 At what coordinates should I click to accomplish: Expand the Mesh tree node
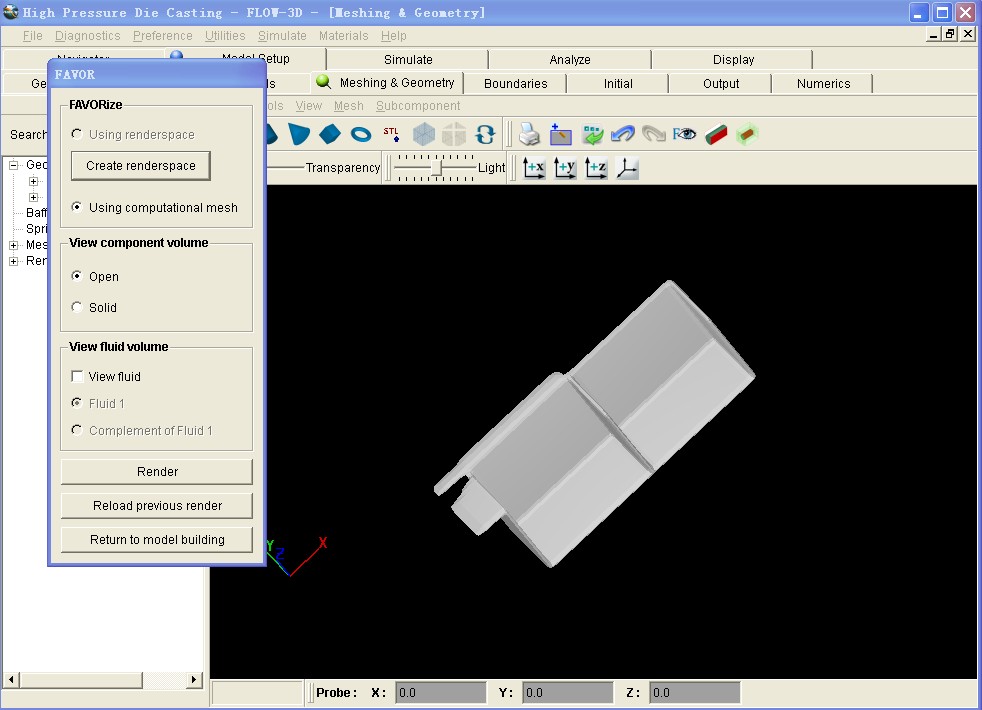tap(14, 245)
